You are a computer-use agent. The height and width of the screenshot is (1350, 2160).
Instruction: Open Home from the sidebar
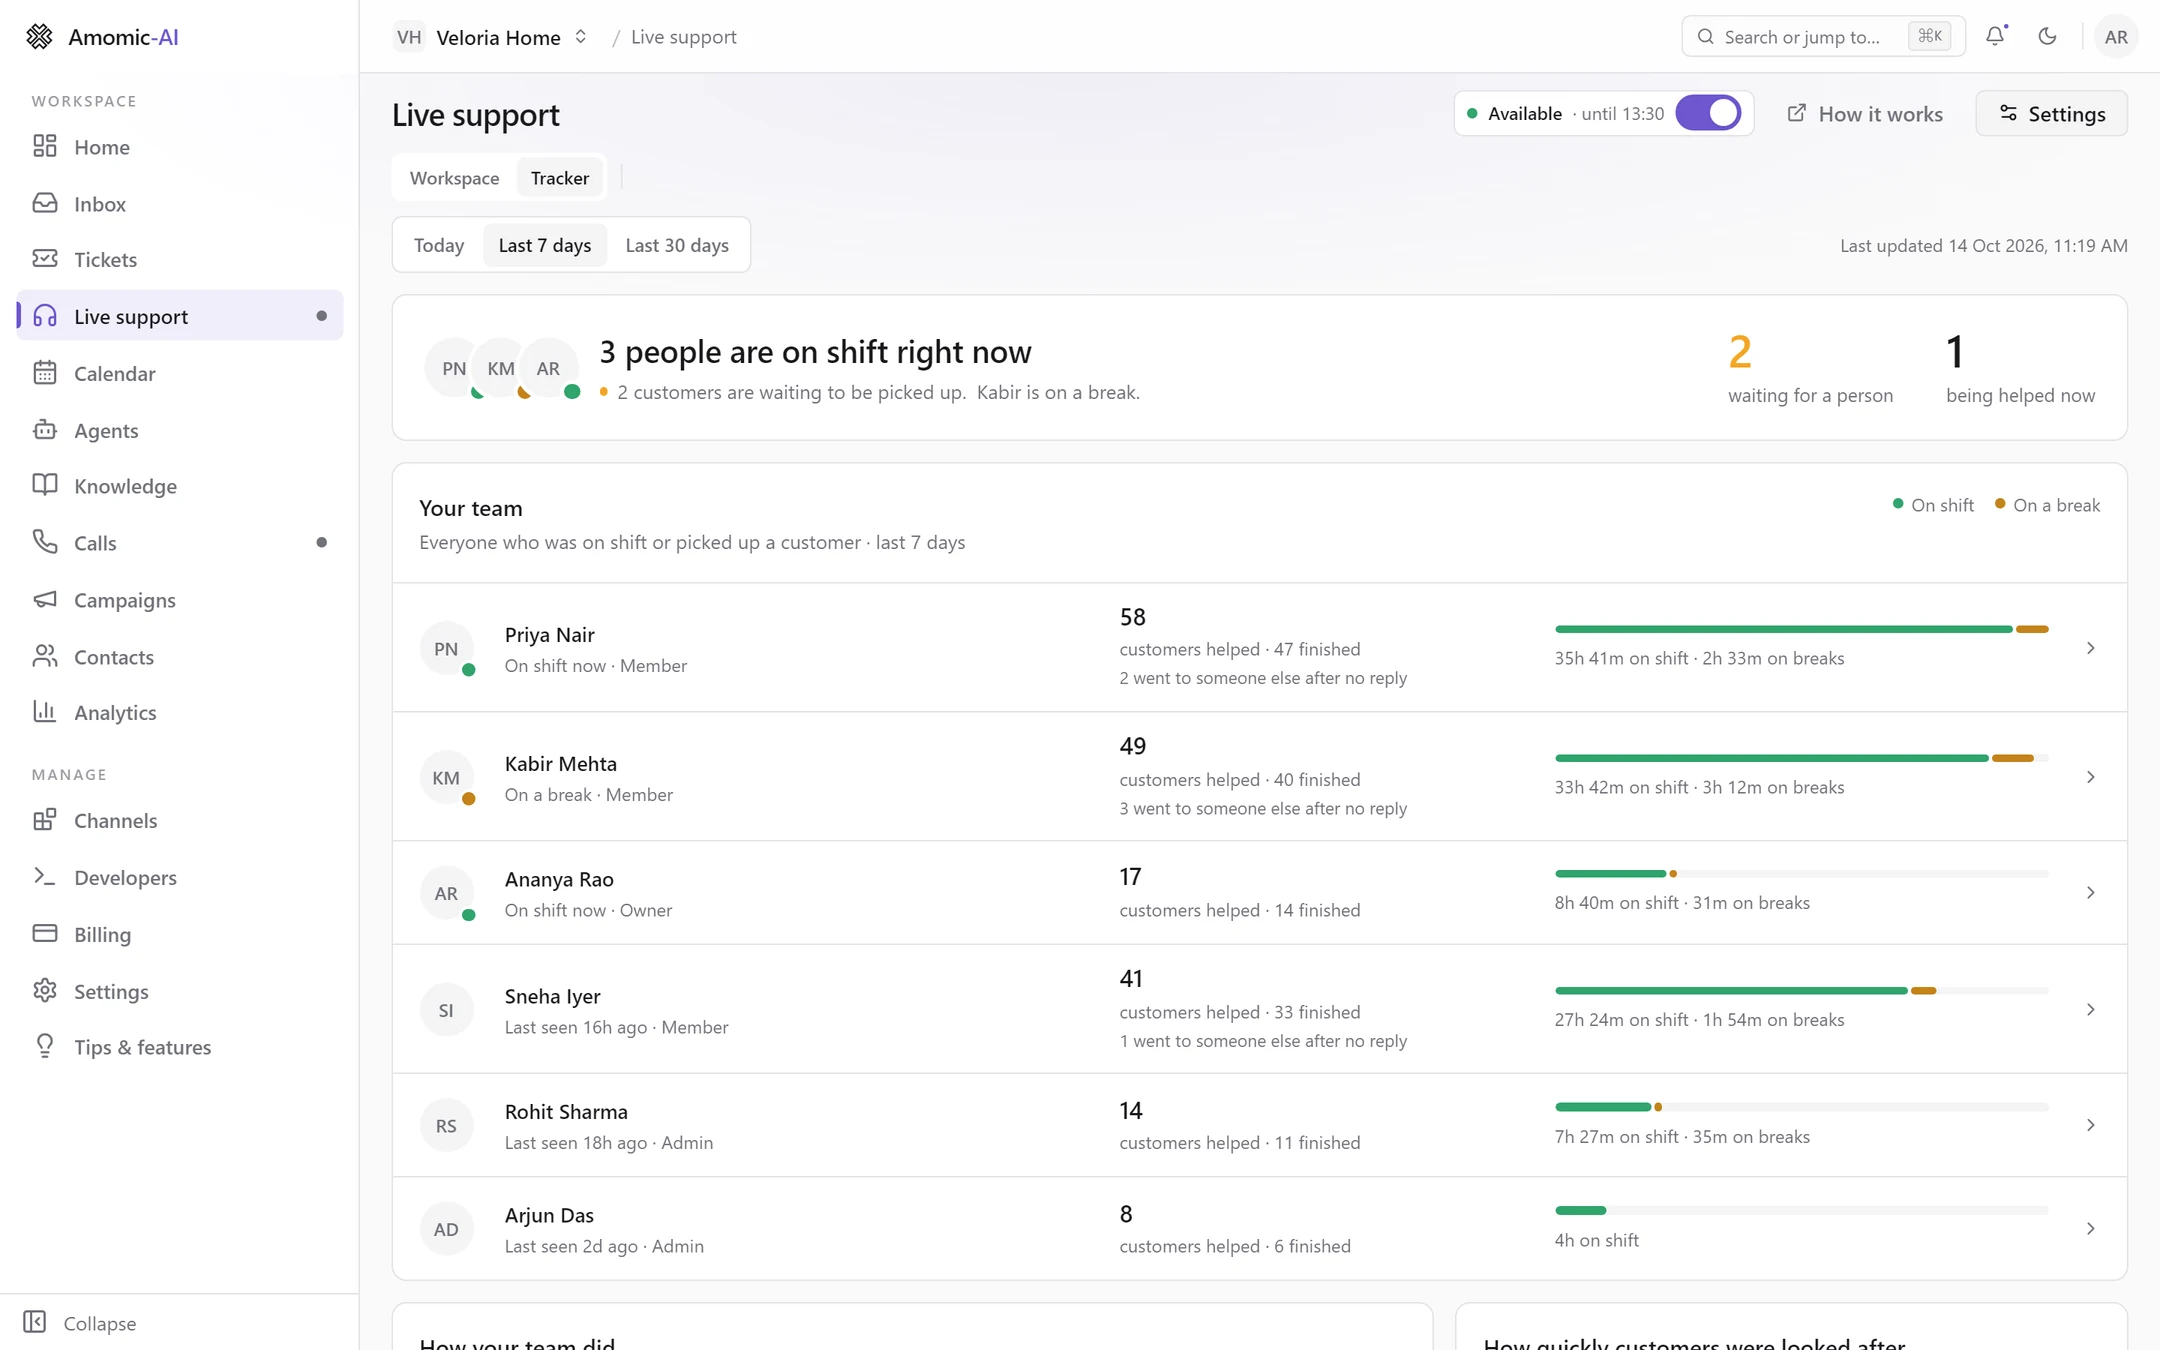(180, 147)
